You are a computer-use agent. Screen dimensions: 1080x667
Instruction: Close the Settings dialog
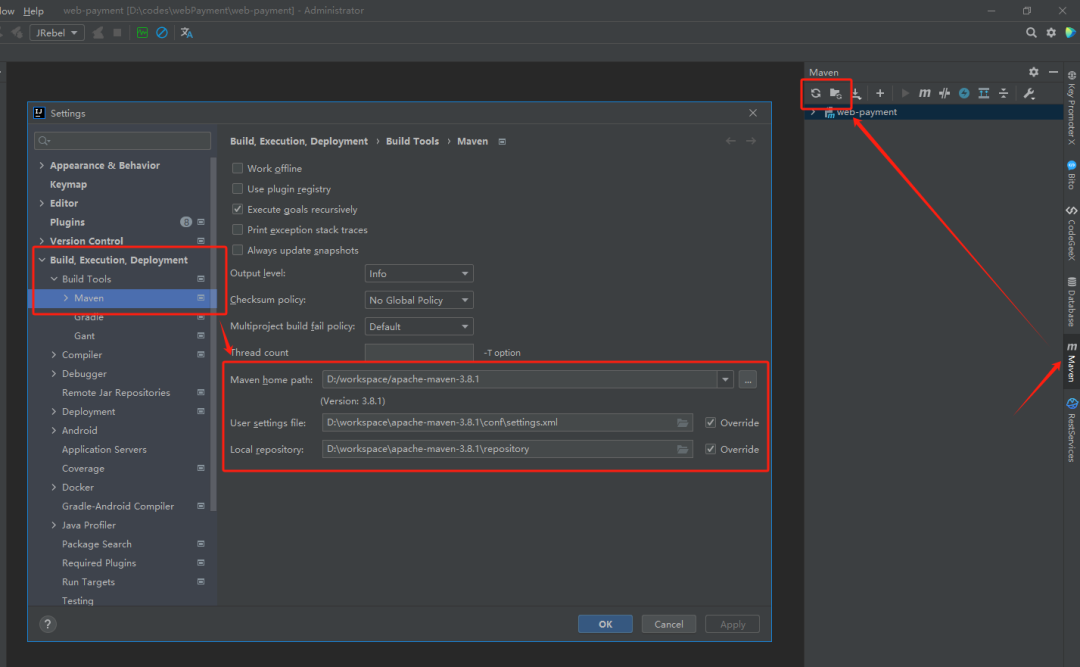pyautogui.click(x=753, y=113)
